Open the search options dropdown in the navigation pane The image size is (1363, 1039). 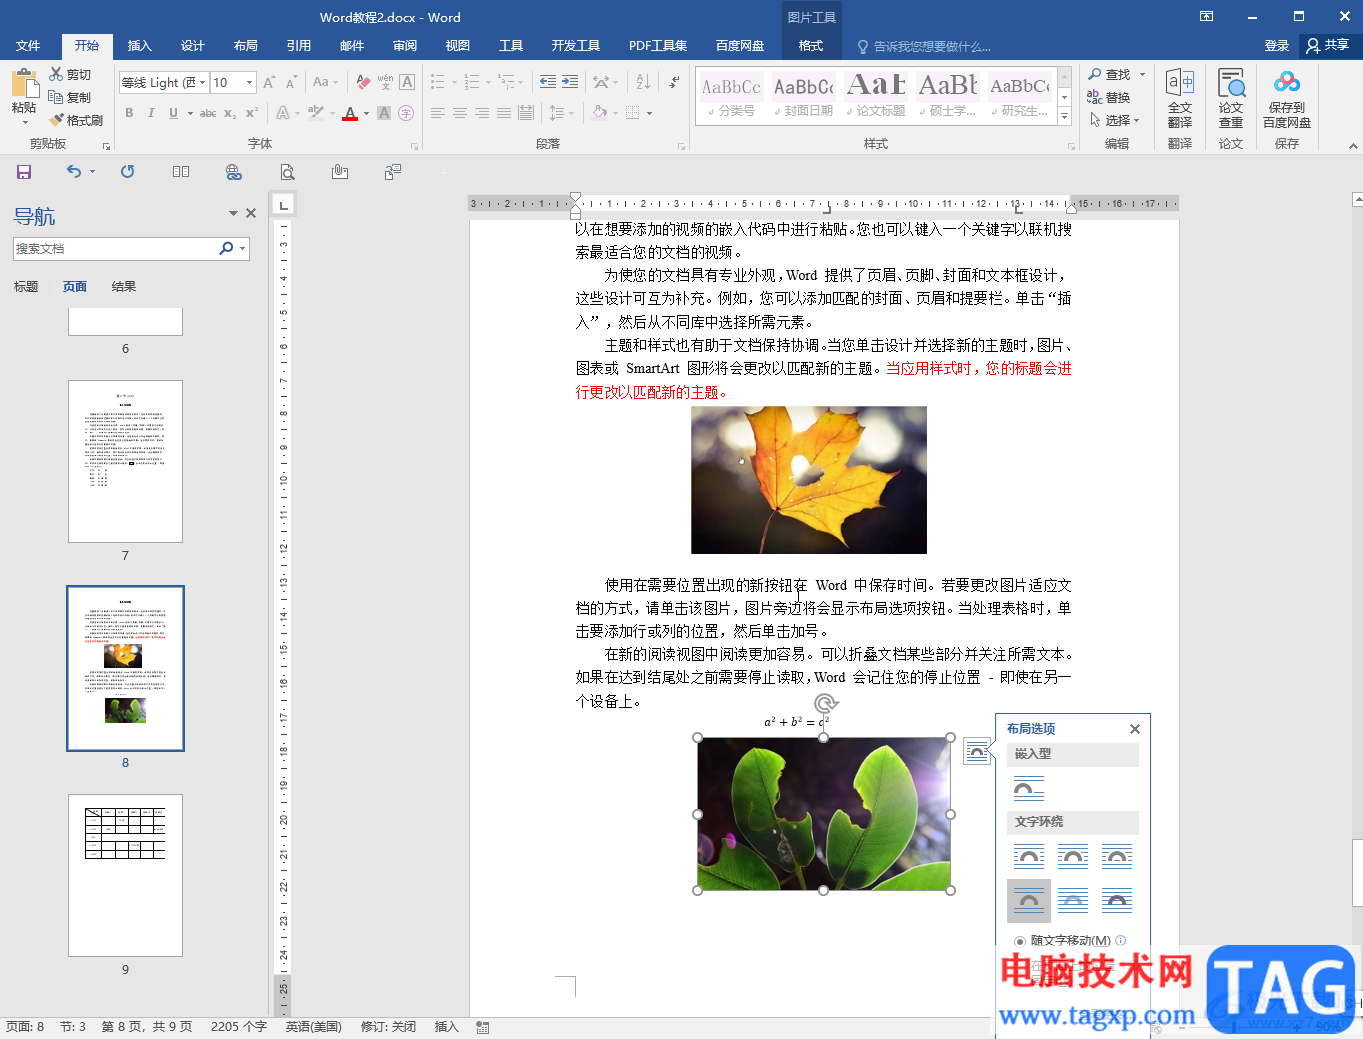point(243,248)
